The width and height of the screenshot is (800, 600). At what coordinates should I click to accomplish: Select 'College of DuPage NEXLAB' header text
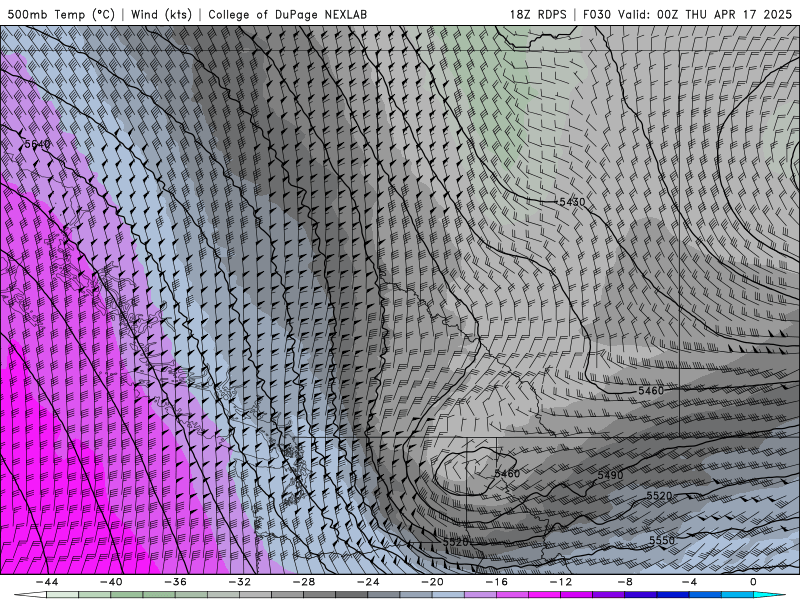(x=287, y=14)
